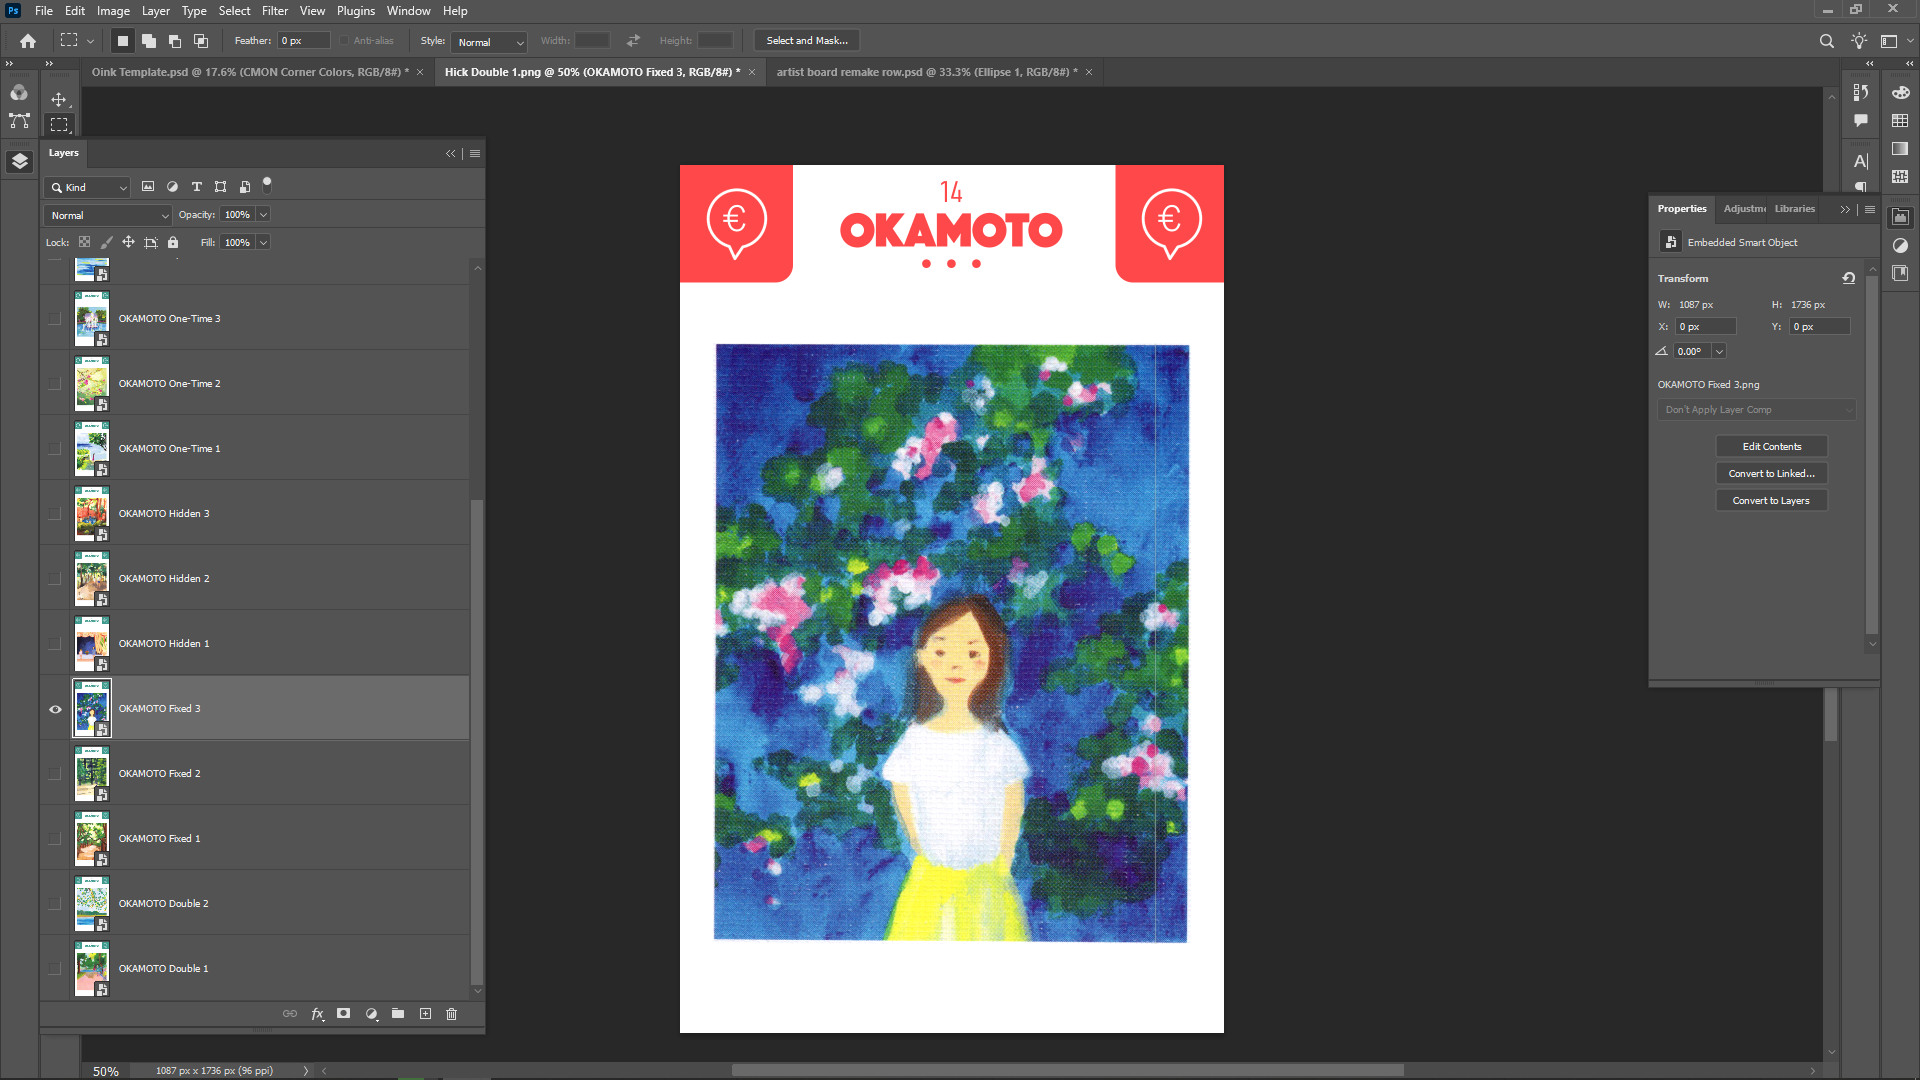Viewport: 1920px width, 1080px height.
Task: Click the Search magnifier icon
Action: [1826, 41]
